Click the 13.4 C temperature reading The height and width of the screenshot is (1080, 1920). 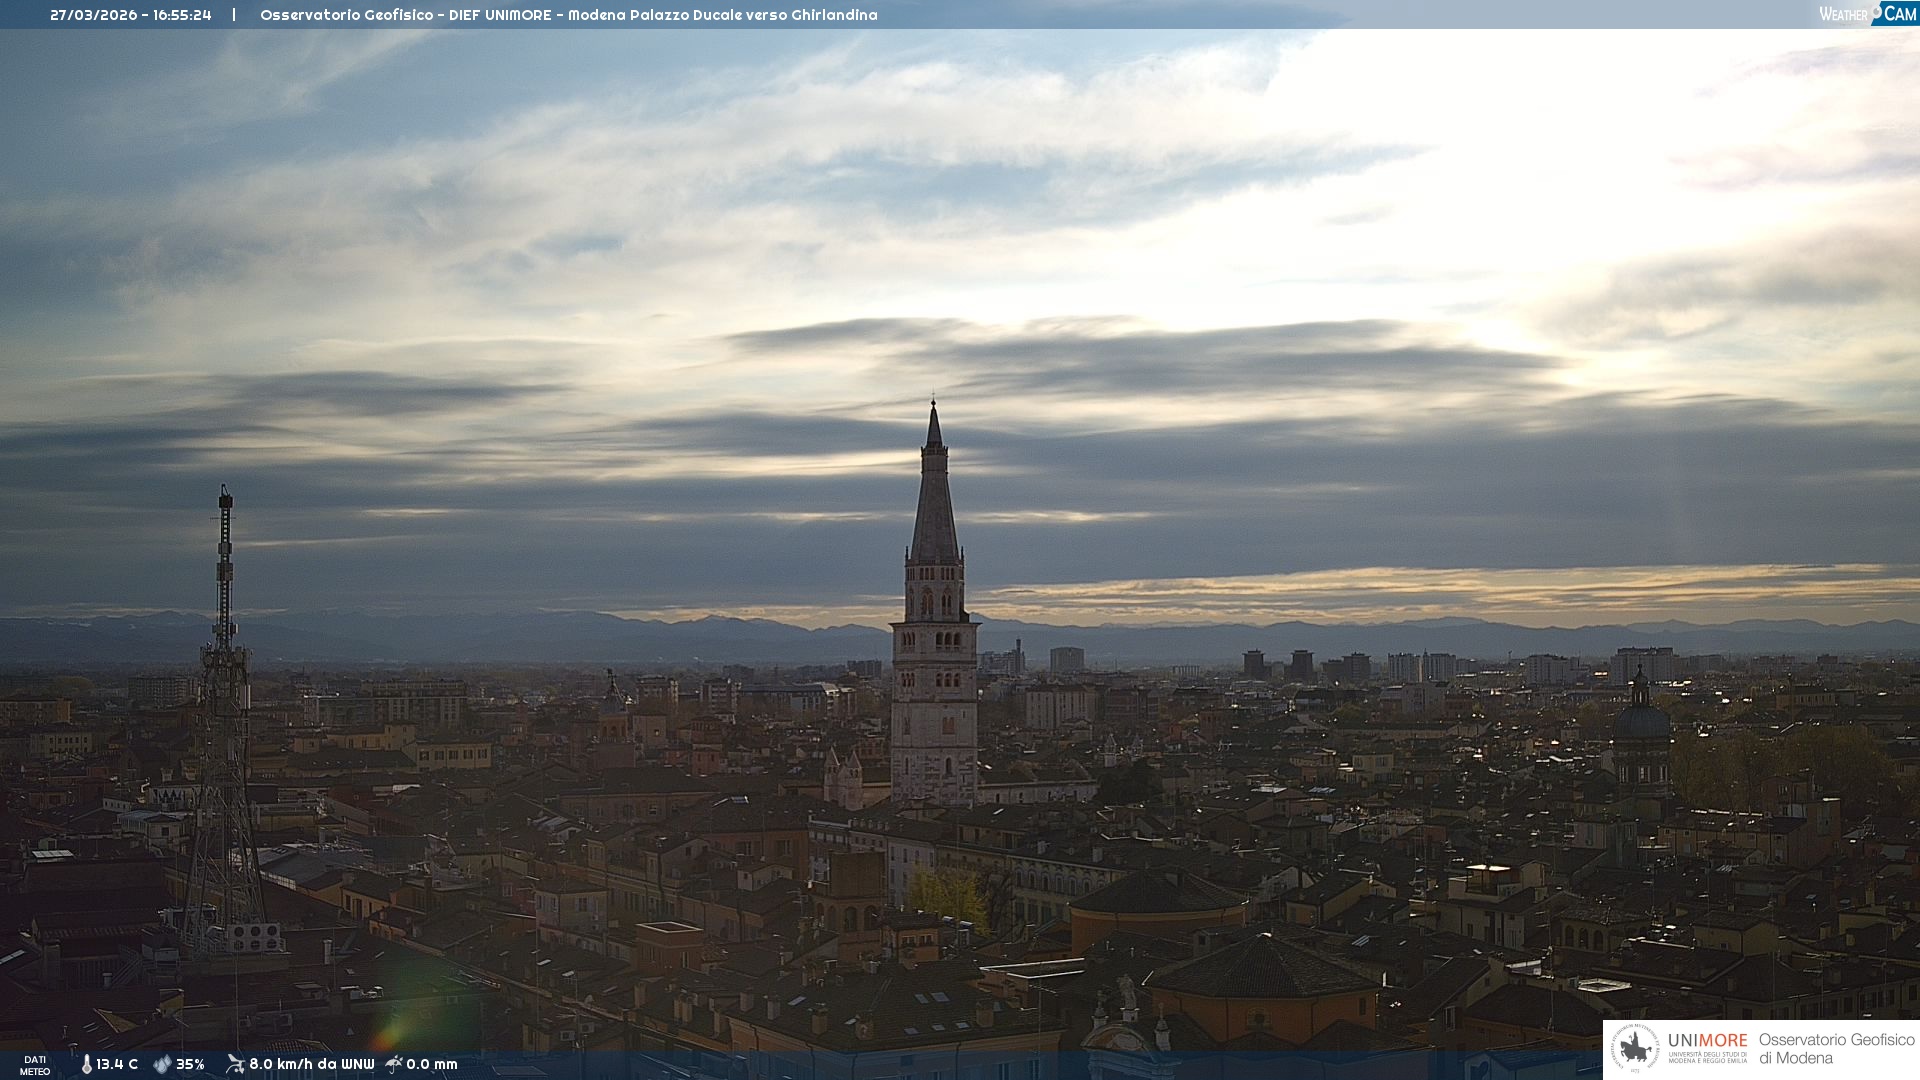[117, 1065]
